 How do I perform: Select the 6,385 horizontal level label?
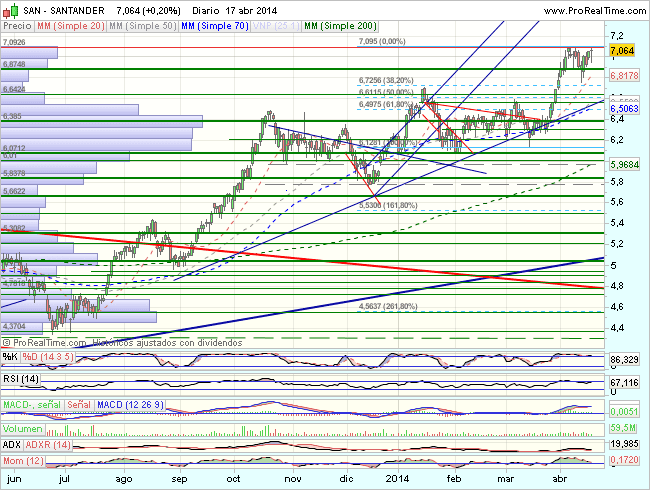pos(12,116)
